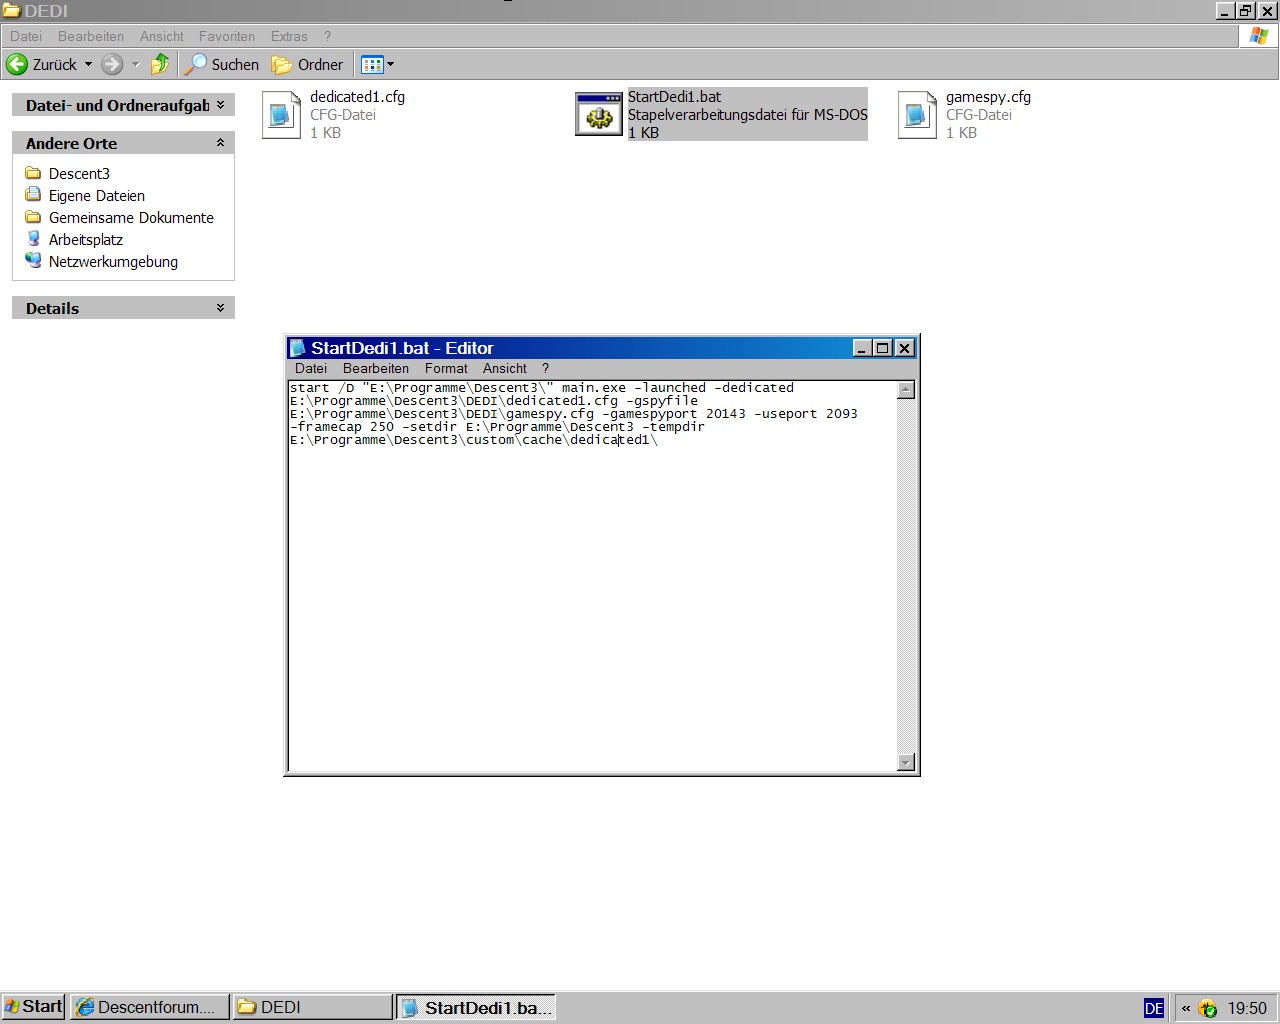Viewport: 1280px width, 1024px height.
Task: Click the Editor scrollbar down arrow
Action: (906, 763)
